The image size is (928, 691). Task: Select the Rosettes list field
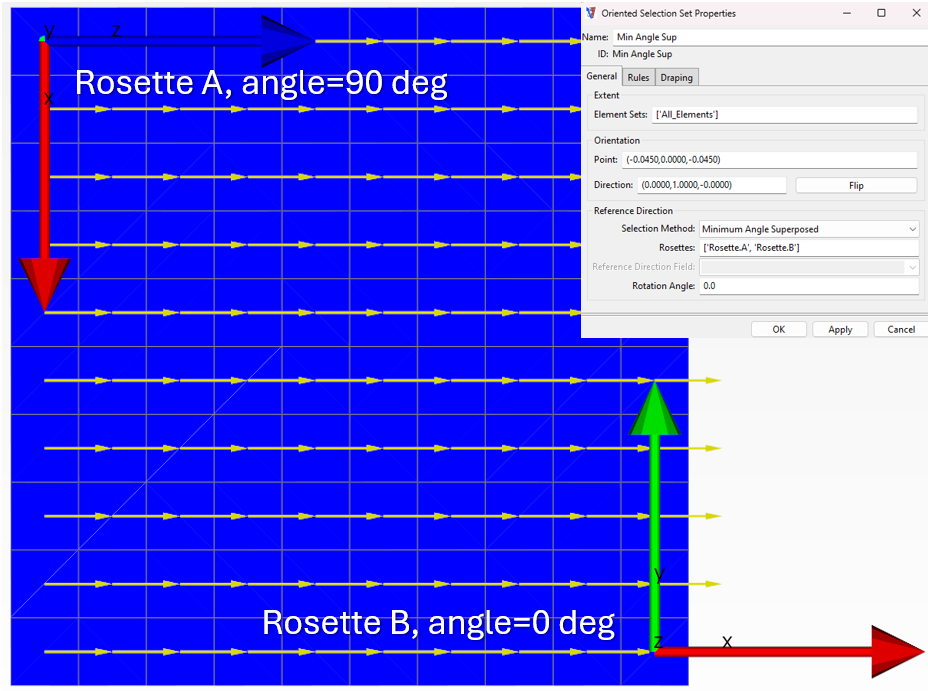click(810, 247)
